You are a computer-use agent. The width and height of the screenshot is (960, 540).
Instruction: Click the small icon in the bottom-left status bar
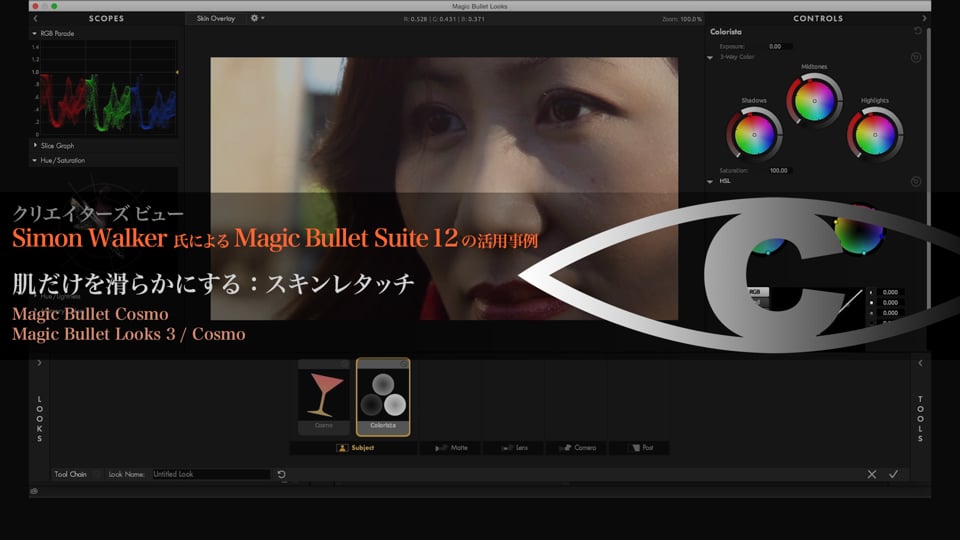tap(34, 491)
